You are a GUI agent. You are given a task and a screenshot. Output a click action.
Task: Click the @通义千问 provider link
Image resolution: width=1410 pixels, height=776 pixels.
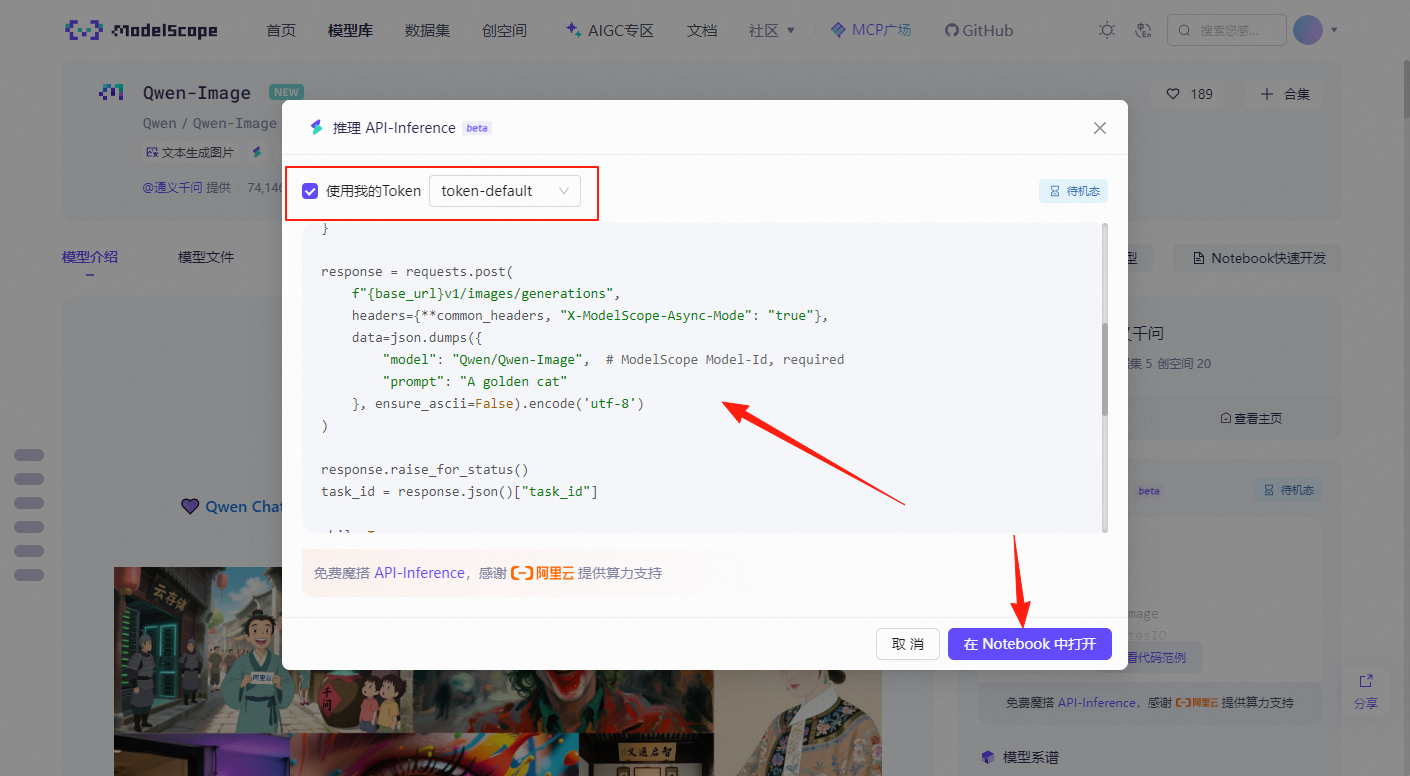173,187
